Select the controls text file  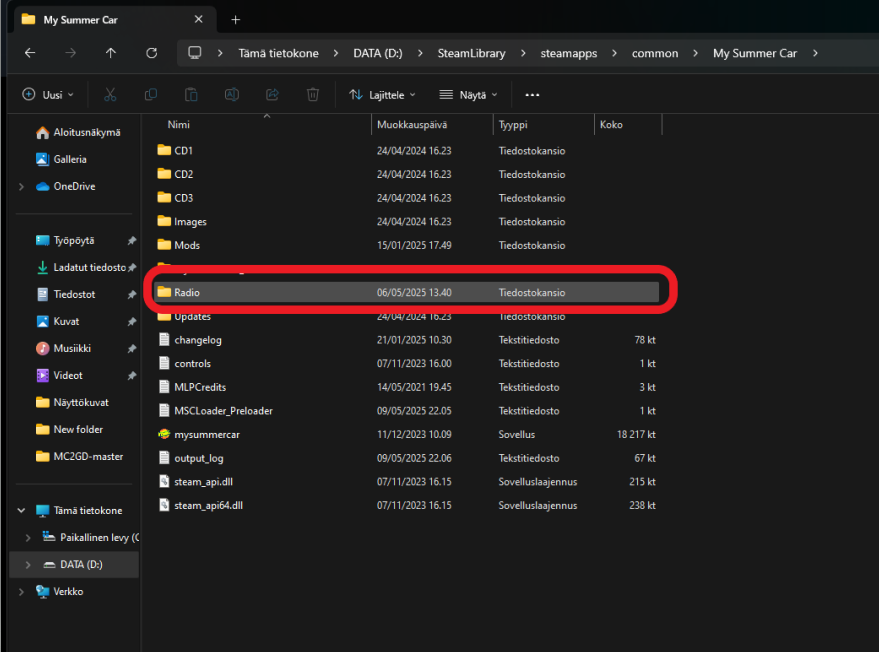(x=406, y=363)
